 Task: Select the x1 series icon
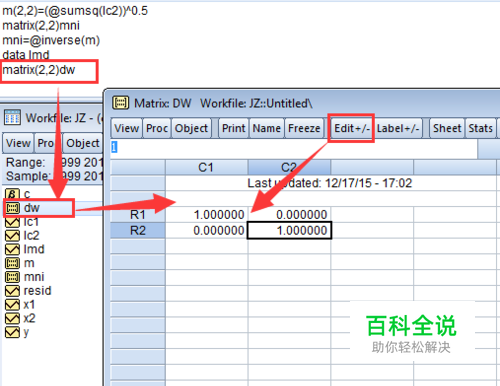(13, 305)
